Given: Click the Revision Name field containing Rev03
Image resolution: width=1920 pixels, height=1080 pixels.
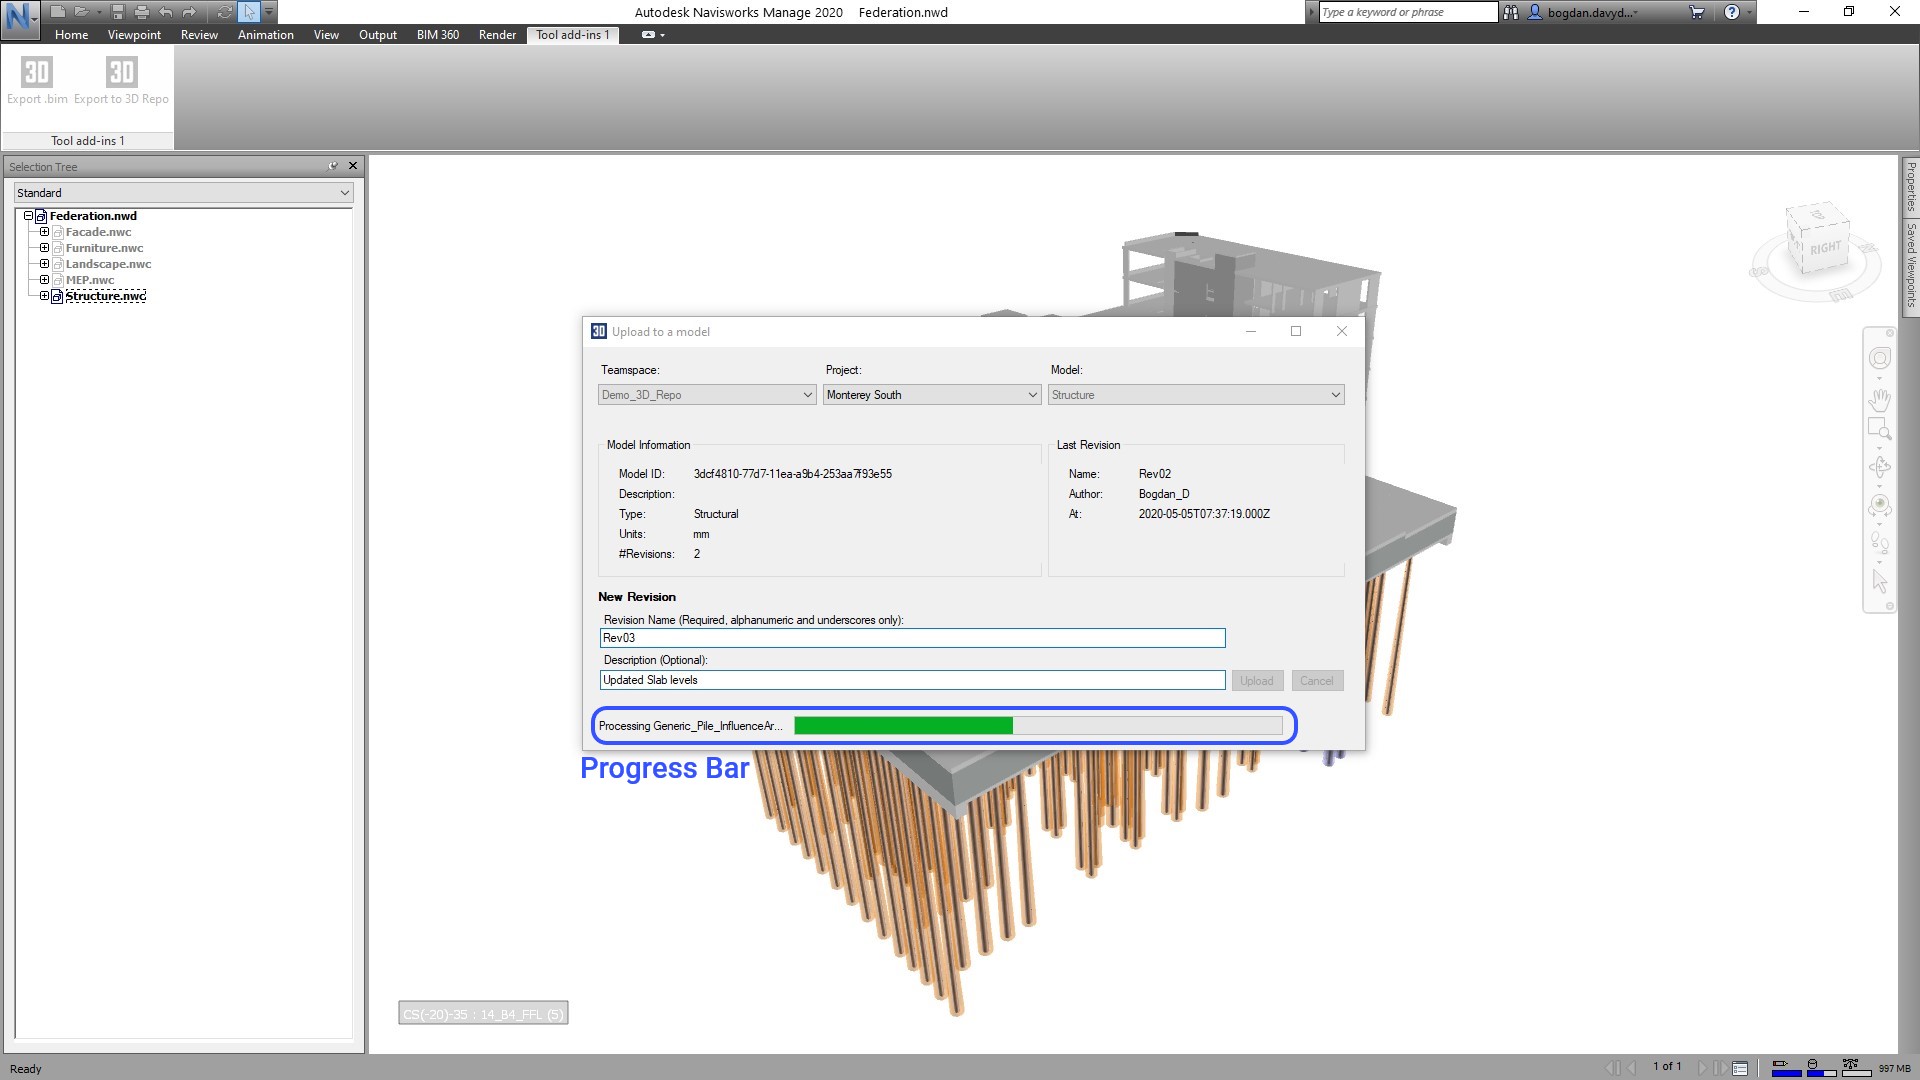Looking at the screenshot, I should [911, 638].
